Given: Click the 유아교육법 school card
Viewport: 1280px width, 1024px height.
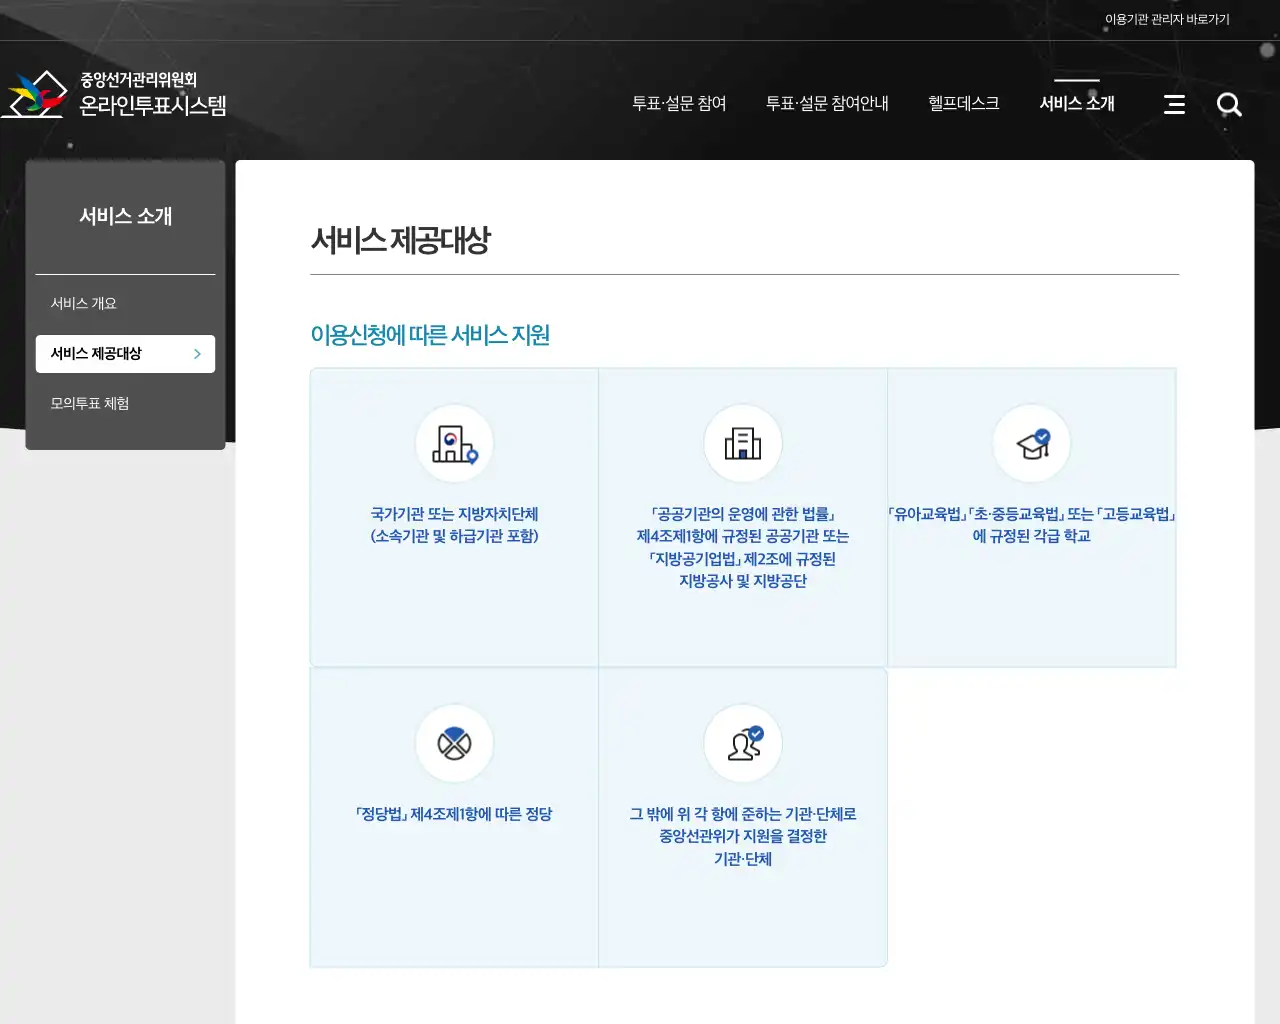Looking at the screenshot, I should (x=1031, y=516).
